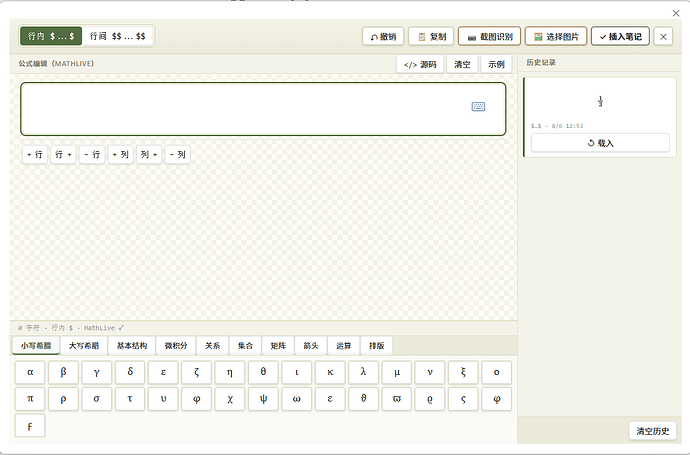Insert the tau τ symbol
This screenshot has height=455, width=690.
click(x=130, y=399)
